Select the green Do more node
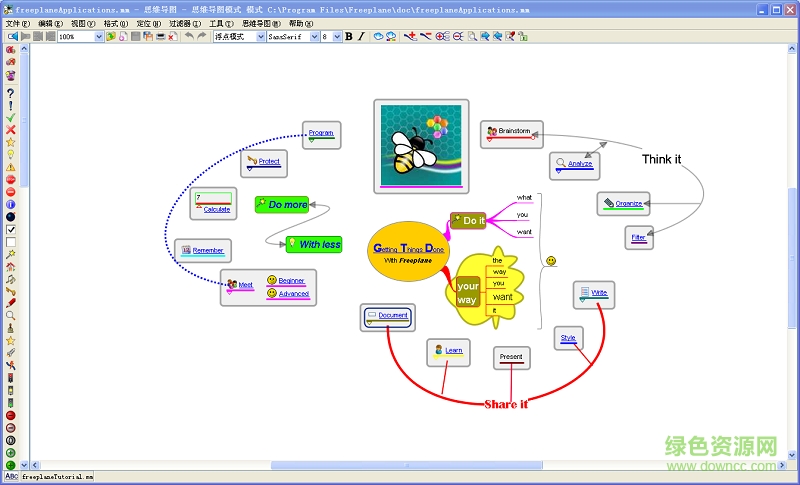The height and width of the screenshot is (485, 800). click(282, 205)
